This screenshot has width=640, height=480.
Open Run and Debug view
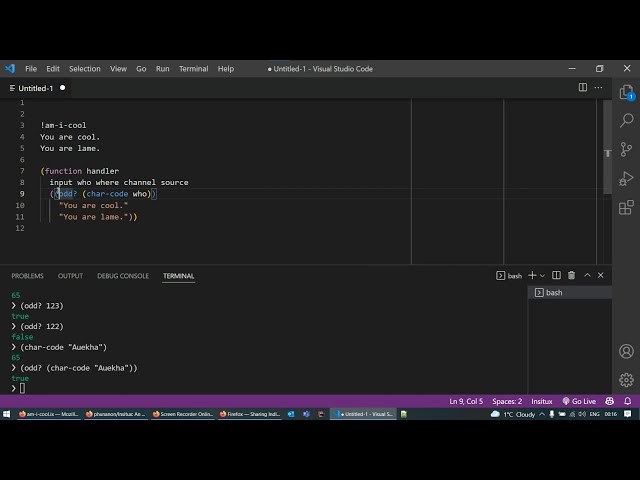(x=626, y=178)
